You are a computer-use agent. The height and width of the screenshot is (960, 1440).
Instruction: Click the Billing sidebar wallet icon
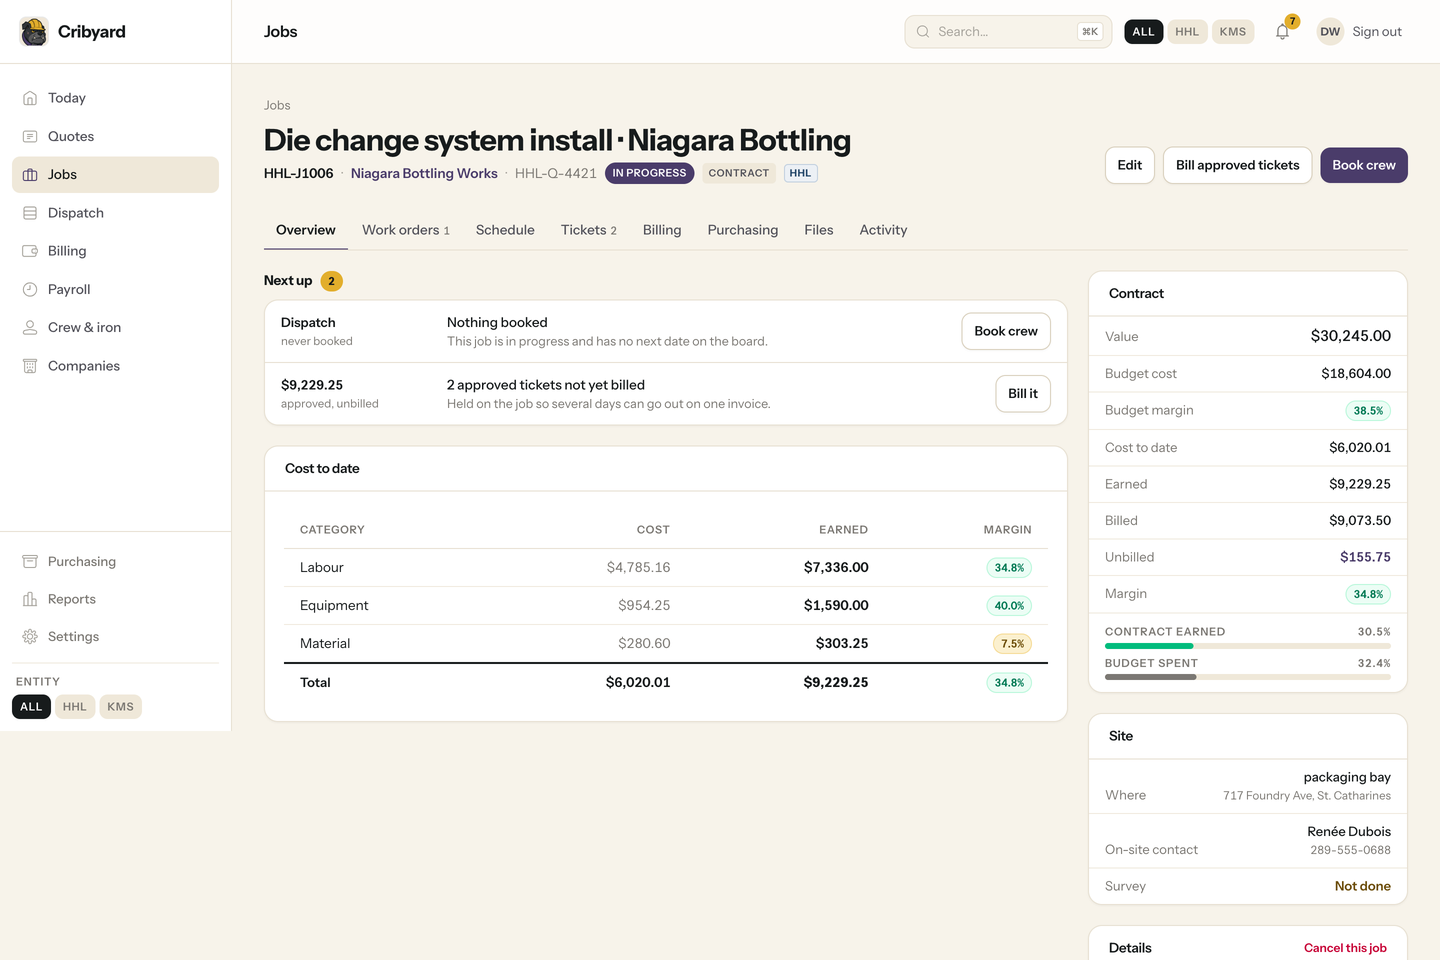pos(30,251)
